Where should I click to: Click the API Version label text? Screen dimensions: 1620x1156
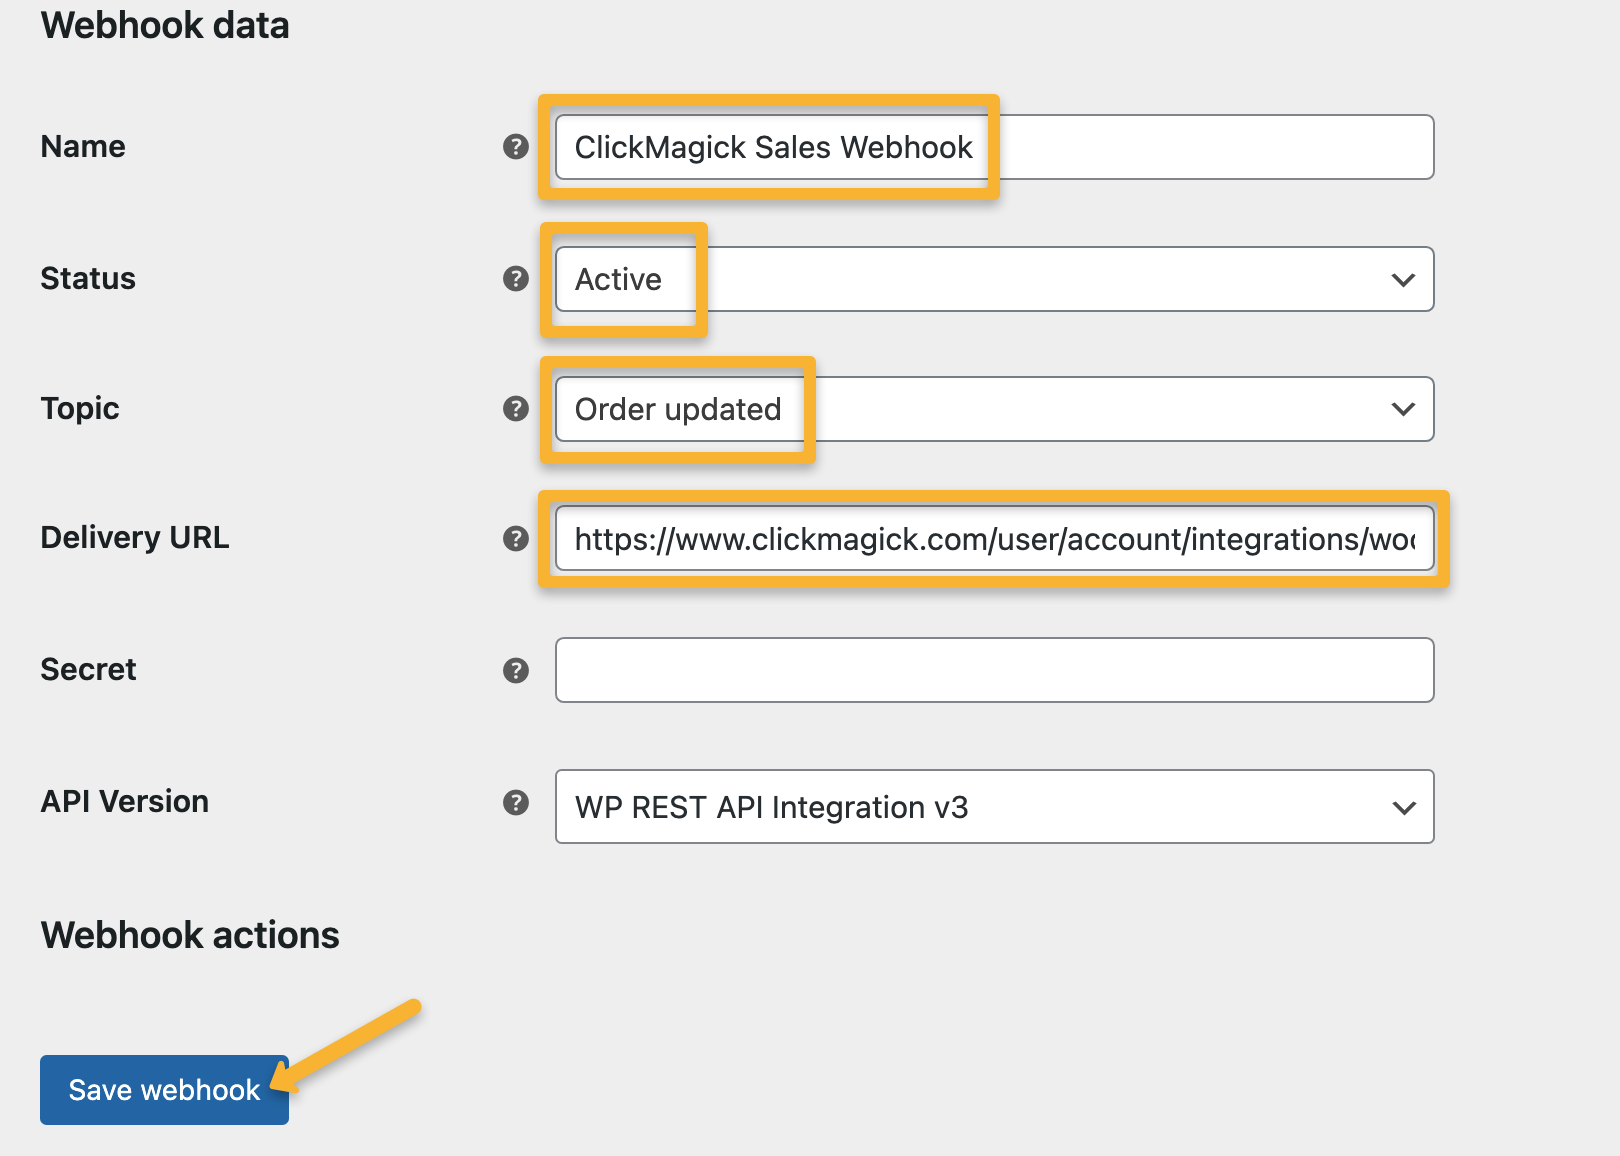(125, 802)
